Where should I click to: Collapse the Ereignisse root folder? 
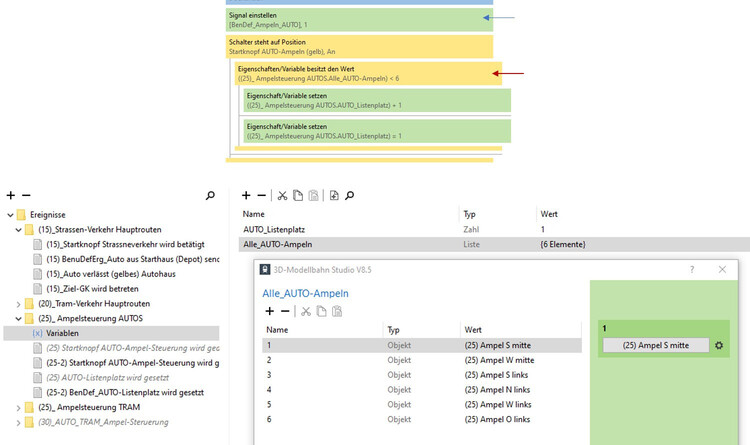(8, 215)
